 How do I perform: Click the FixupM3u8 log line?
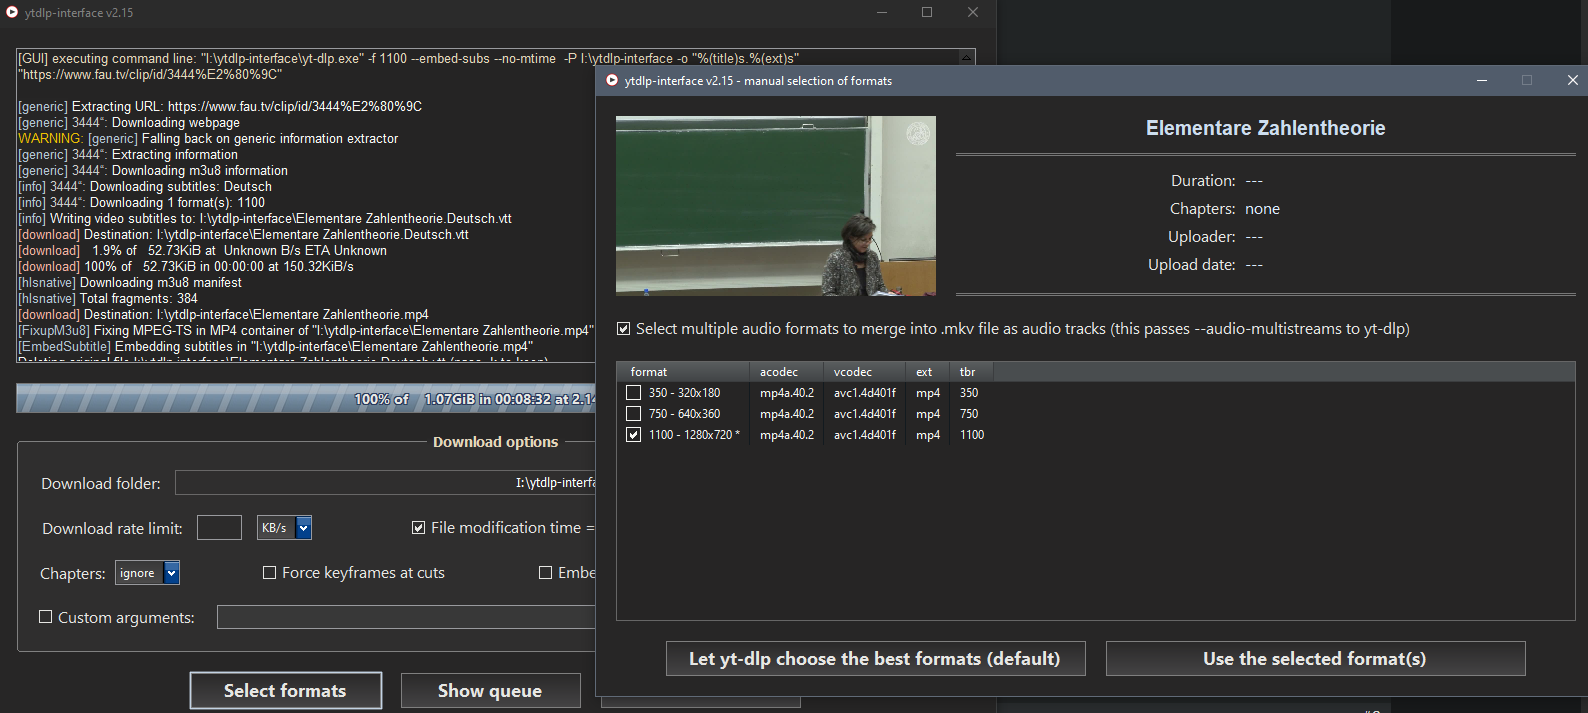[304, 331]
